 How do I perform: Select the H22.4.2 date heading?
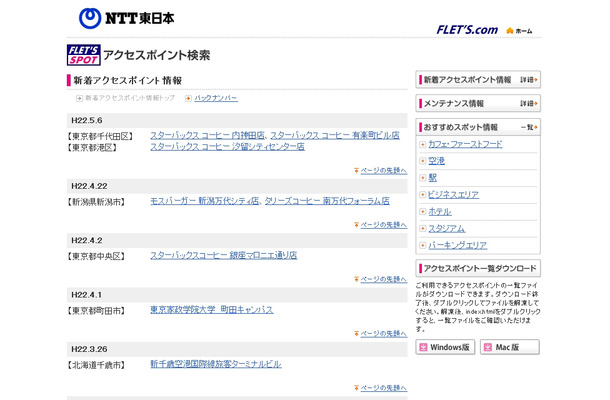pos(87,241)
